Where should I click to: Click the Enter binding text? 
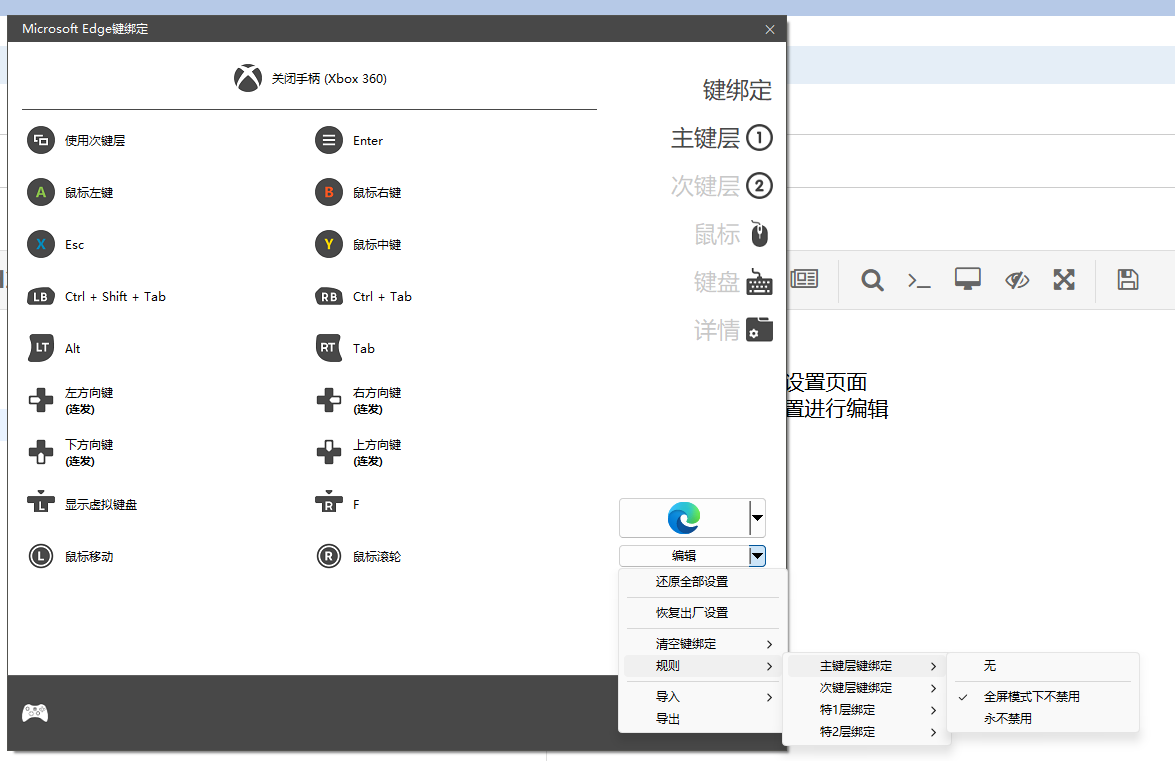[368, 141]
